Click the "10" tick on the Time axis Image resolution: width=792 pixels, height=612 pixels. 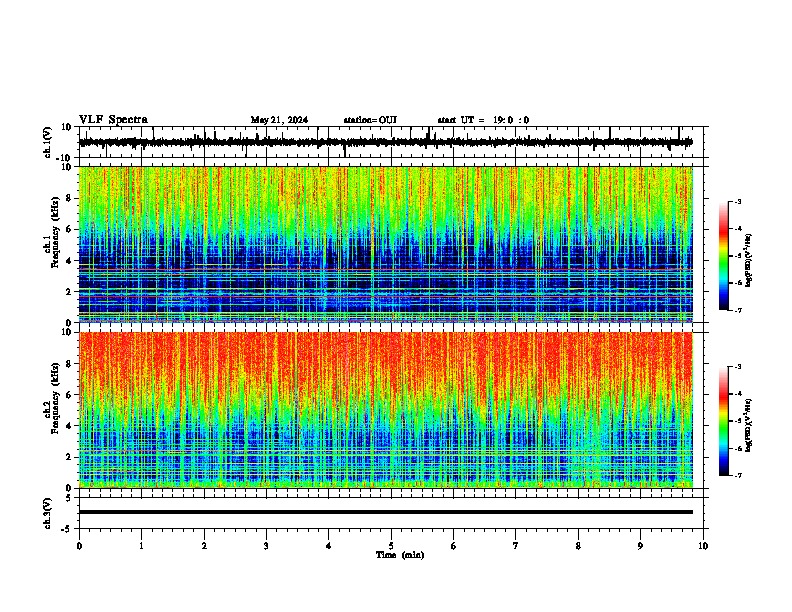[703, 546]
